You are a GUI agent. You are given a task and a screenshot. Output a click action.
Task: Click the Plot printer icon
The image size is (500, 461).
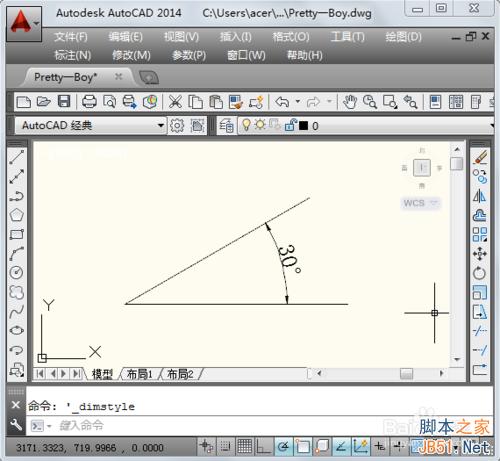(89, 102)
